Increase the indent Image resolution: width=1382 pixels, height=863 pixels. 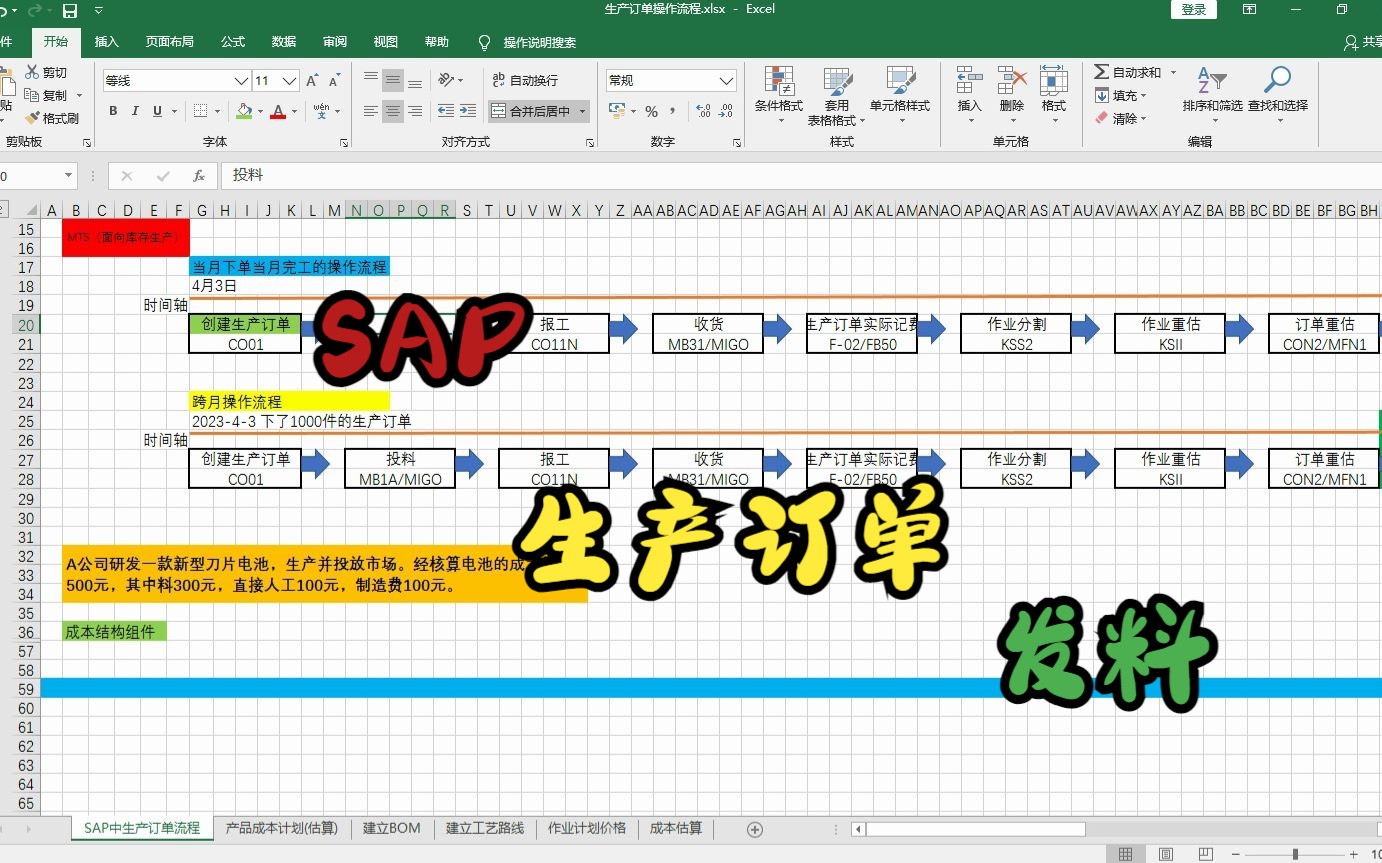(x=469, y=111)
